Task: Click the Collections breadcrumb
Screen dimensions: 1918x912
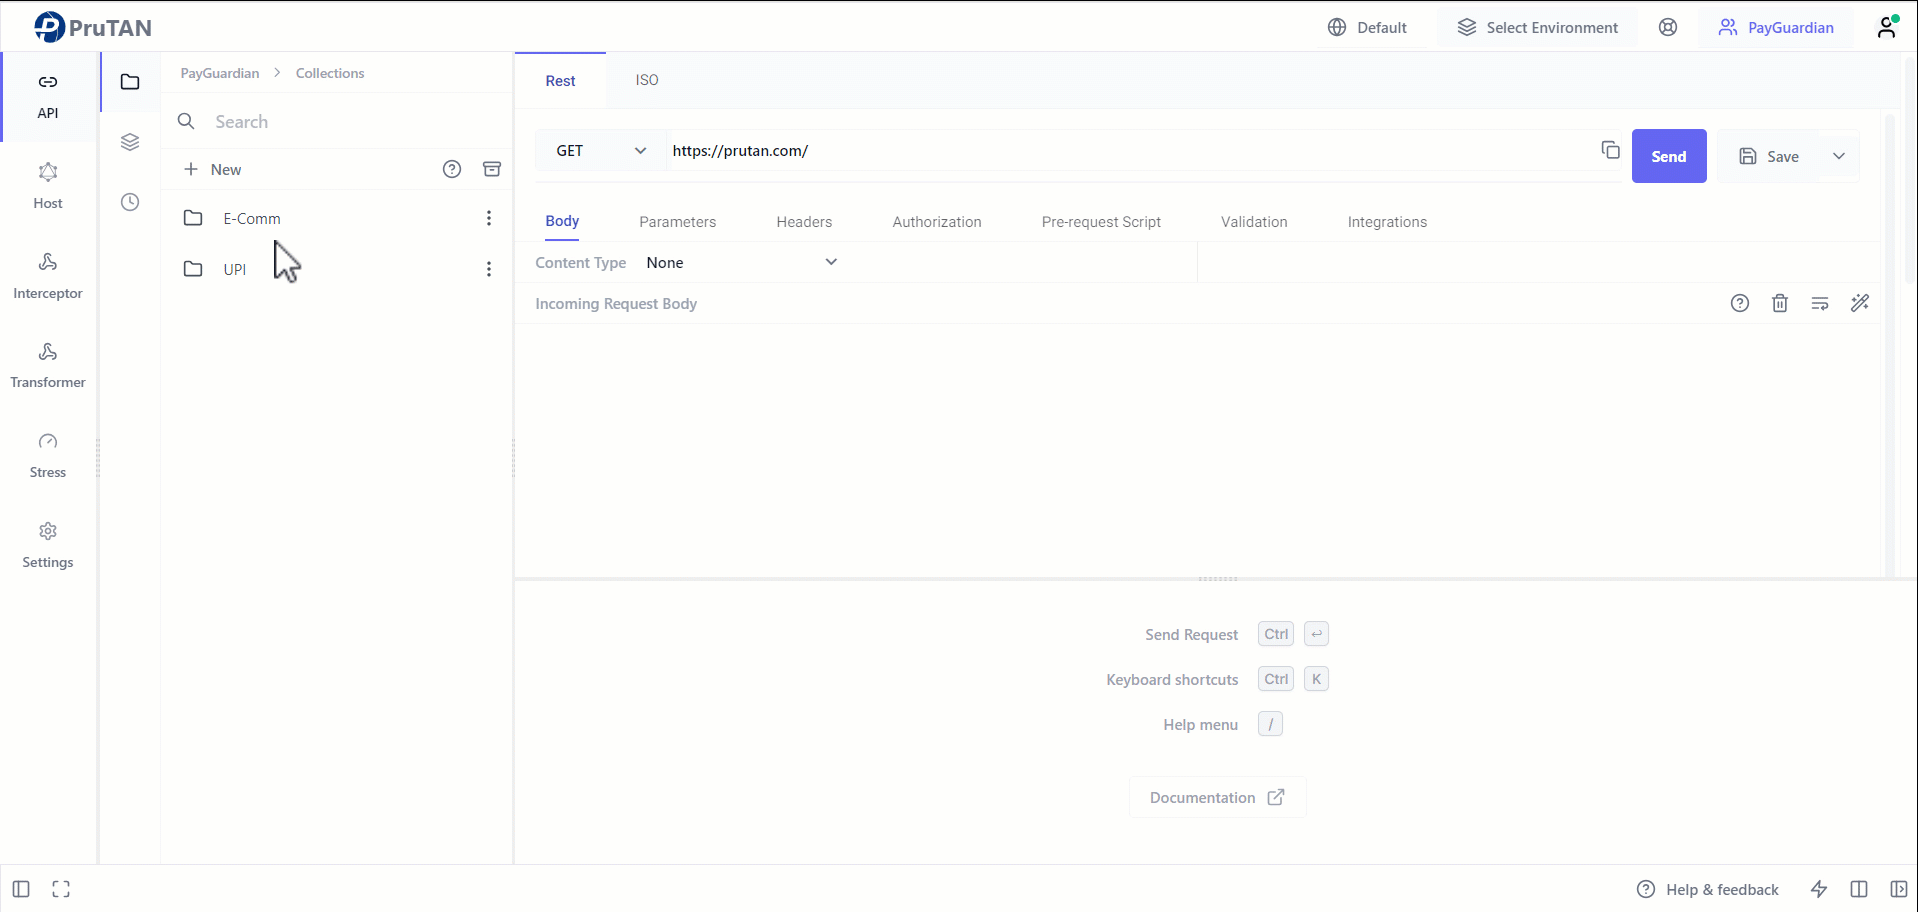Action: 330,73
